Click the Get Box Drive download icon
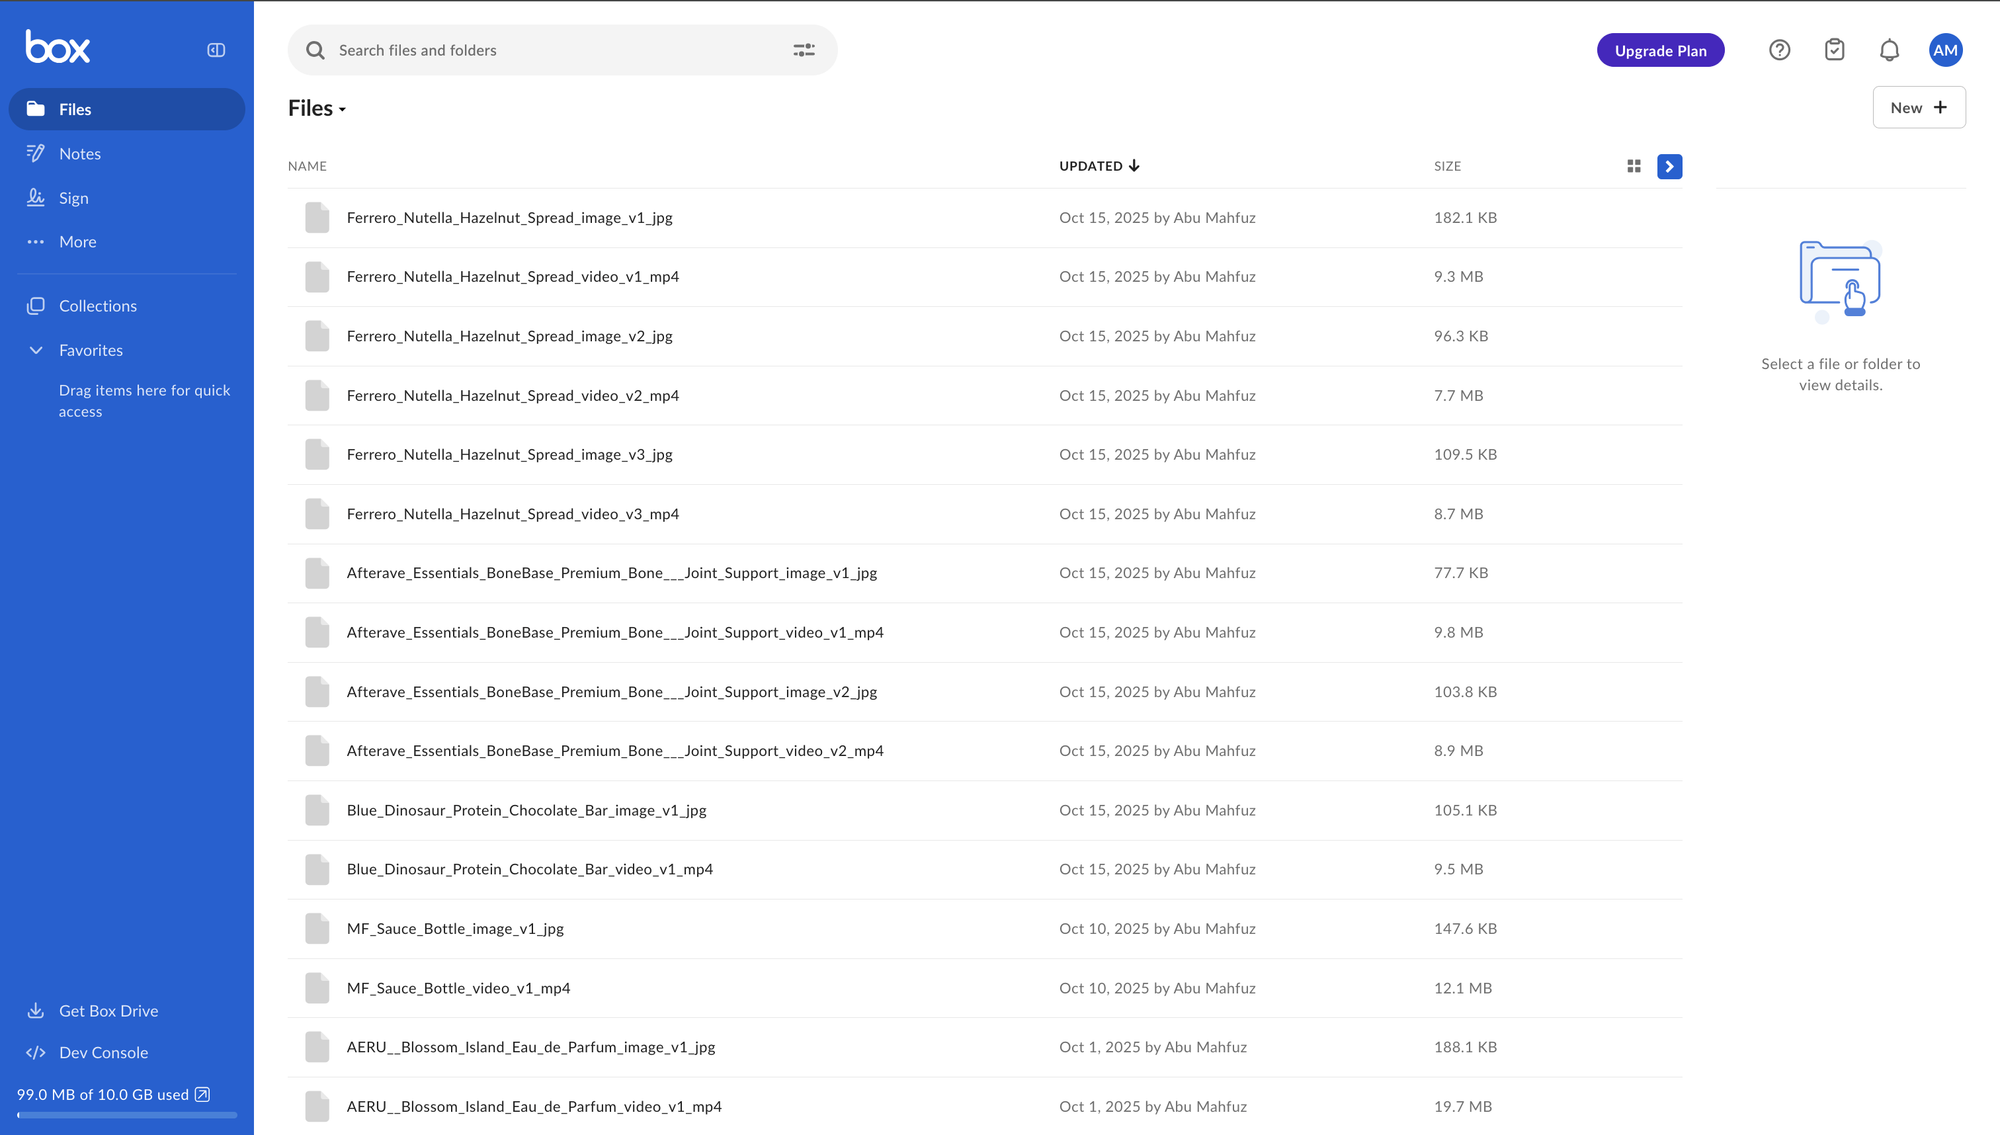This screenshot has width=2000, height=1135. tap(36, 1011)
